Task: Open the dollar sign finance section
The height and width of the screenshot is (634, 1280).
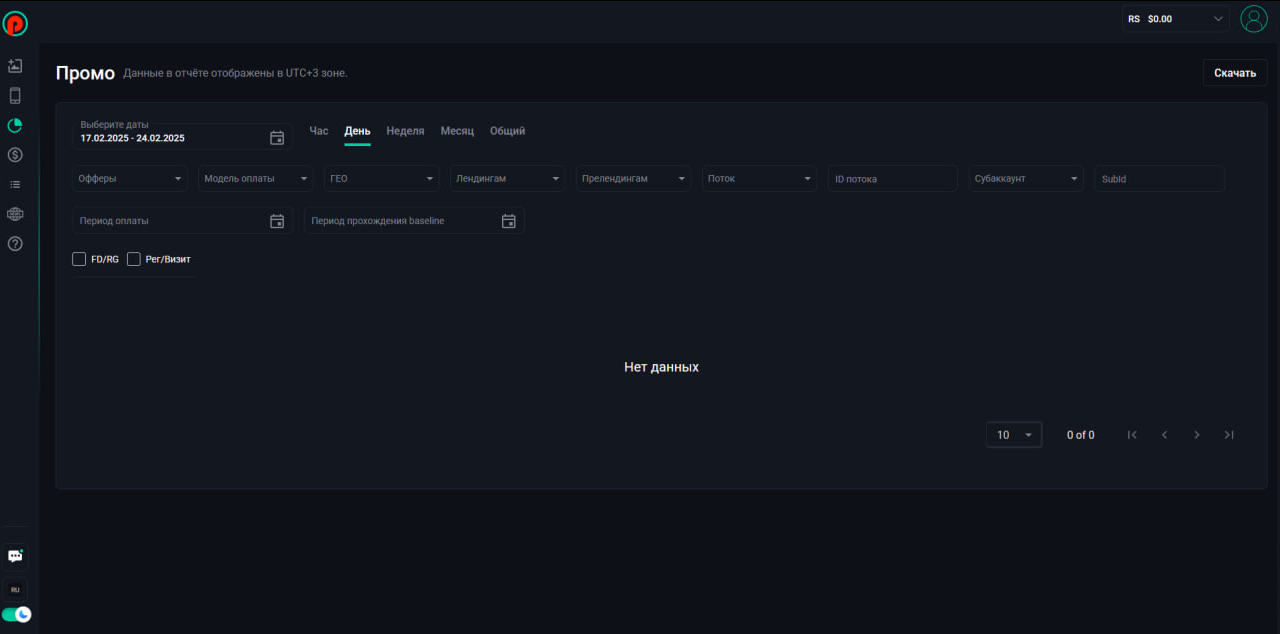Action: pos(15,155)
